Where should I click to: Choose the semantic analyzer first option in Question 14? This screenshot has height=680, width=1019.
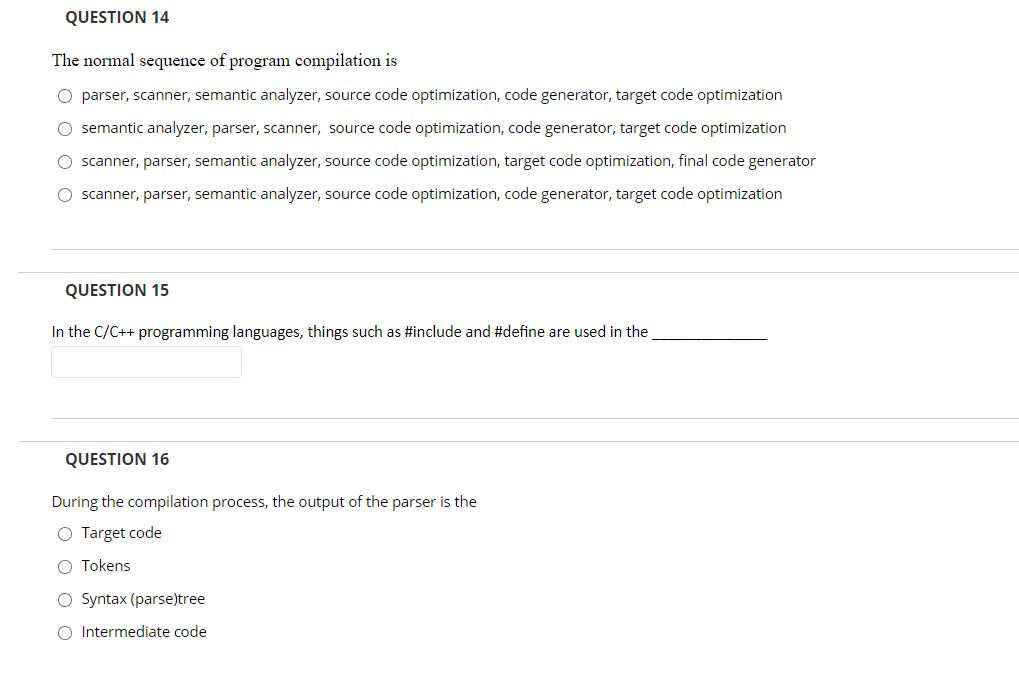tap(65, 128)
